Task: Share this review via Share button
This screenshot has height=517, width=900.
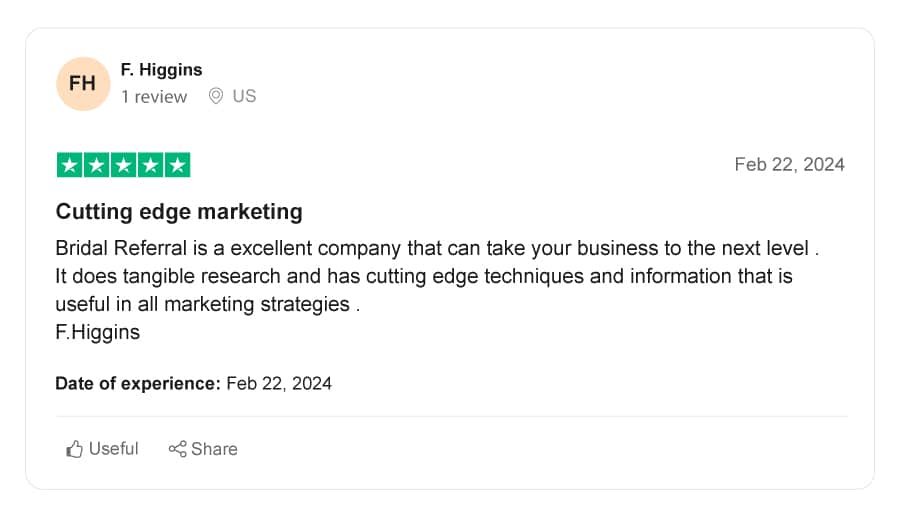Action: (x=203, y=449)
